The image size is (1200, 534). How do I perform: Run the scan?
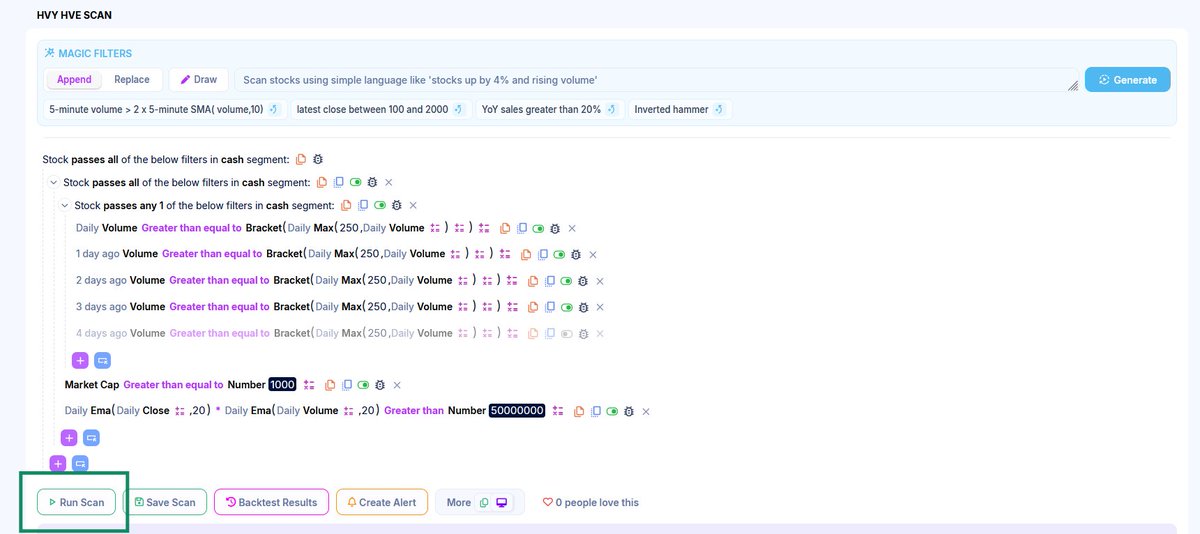point(76,502)
